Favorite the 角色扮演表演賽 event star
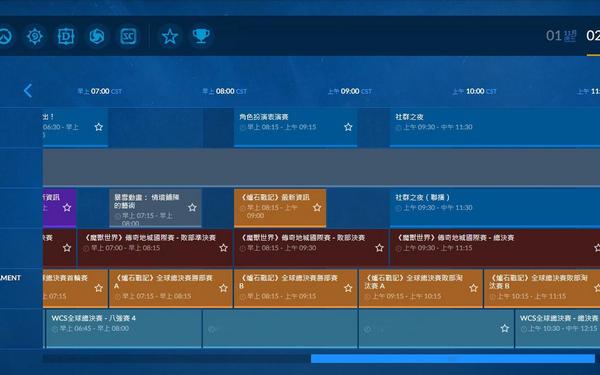 pyautogui.click(x=348, y=127)
